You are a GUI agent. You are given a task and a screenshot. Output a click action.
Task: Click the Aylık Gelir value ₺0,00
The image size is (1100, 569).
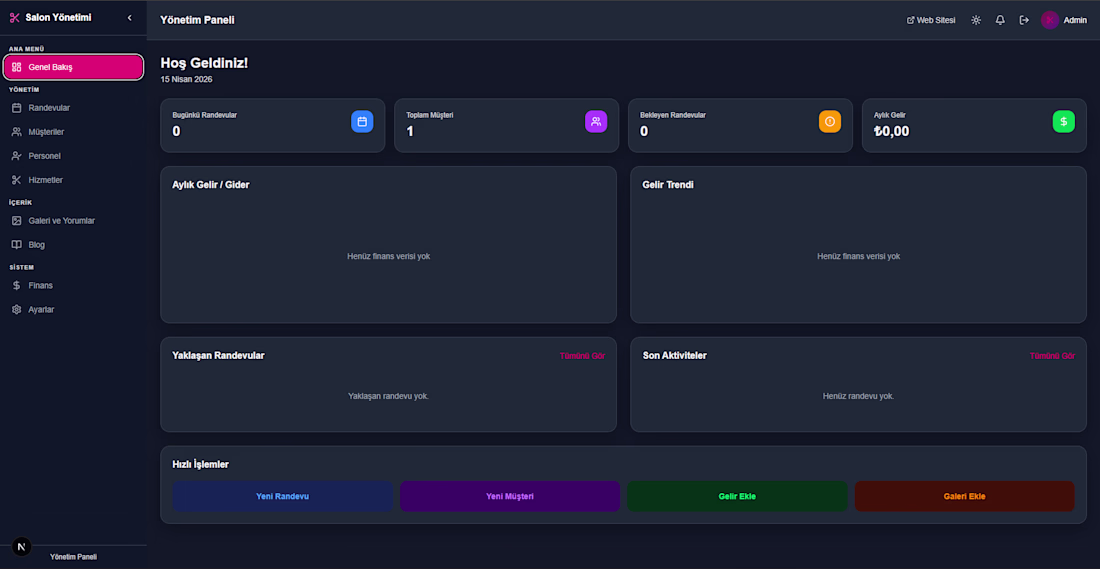[x=892, y=130]
